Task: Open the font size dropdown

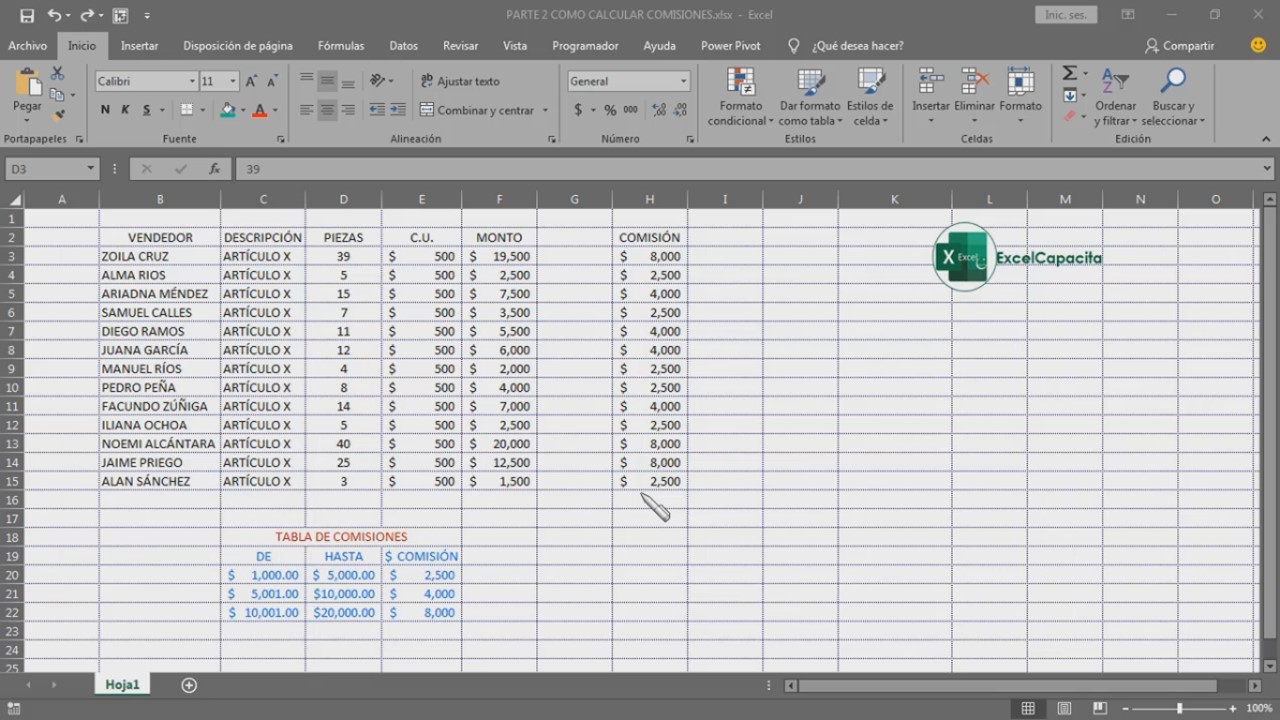Action: point(233,81)
